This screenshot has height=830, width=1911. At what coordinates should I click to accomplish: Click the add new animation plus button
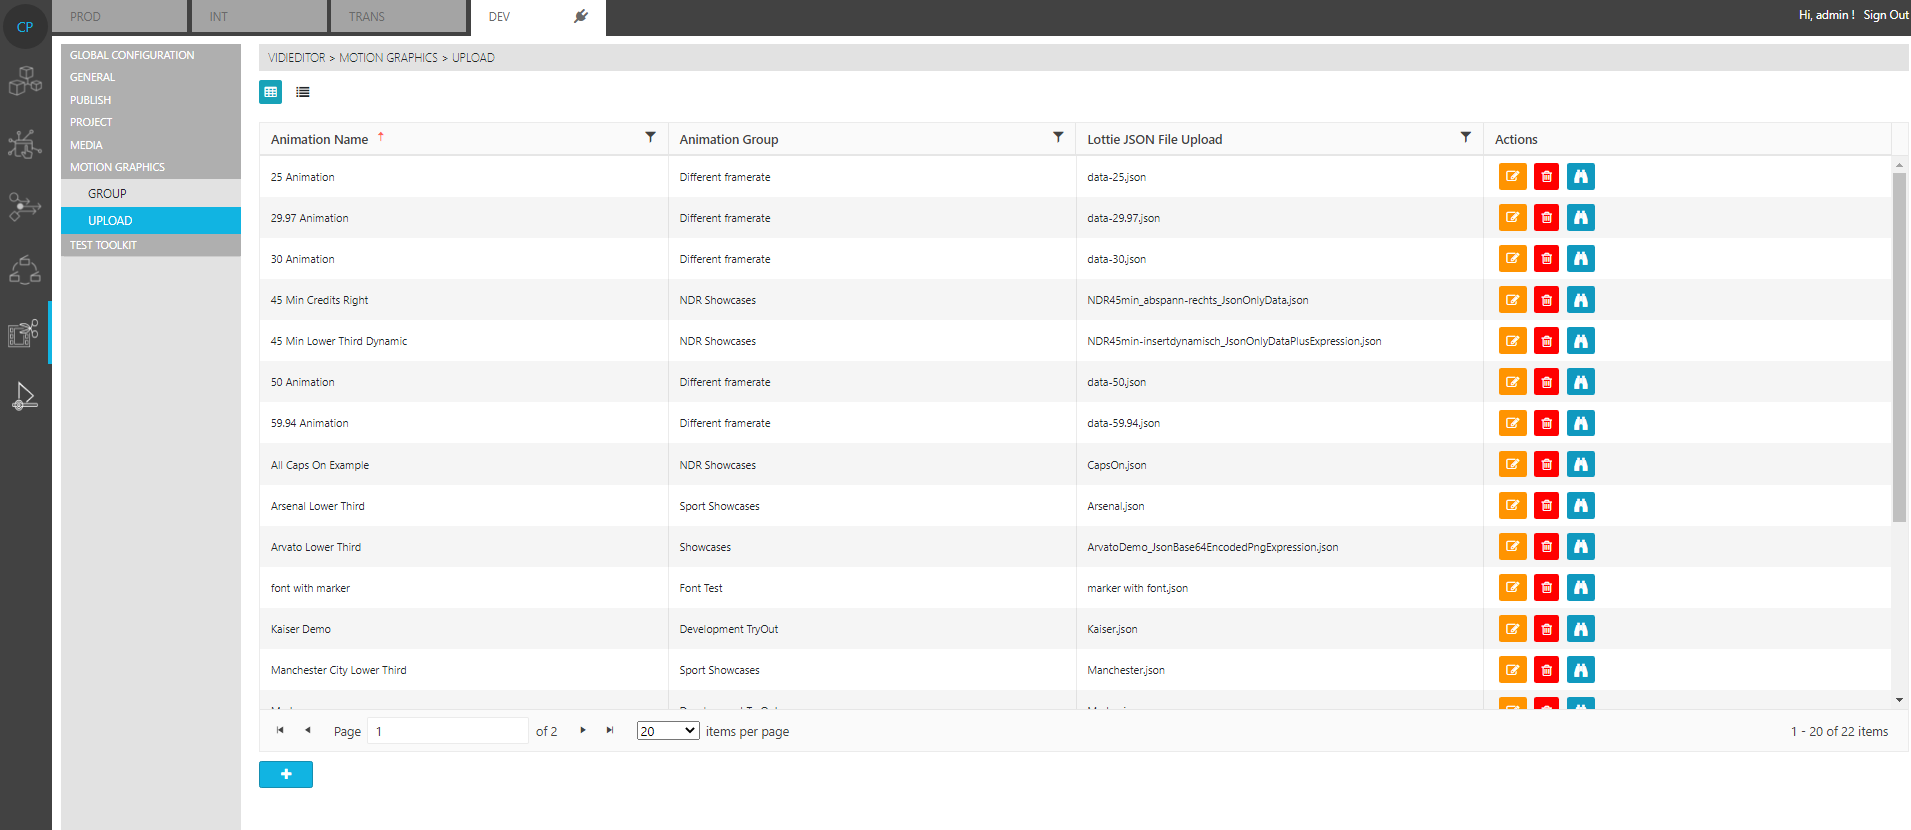tap(286, 774)
